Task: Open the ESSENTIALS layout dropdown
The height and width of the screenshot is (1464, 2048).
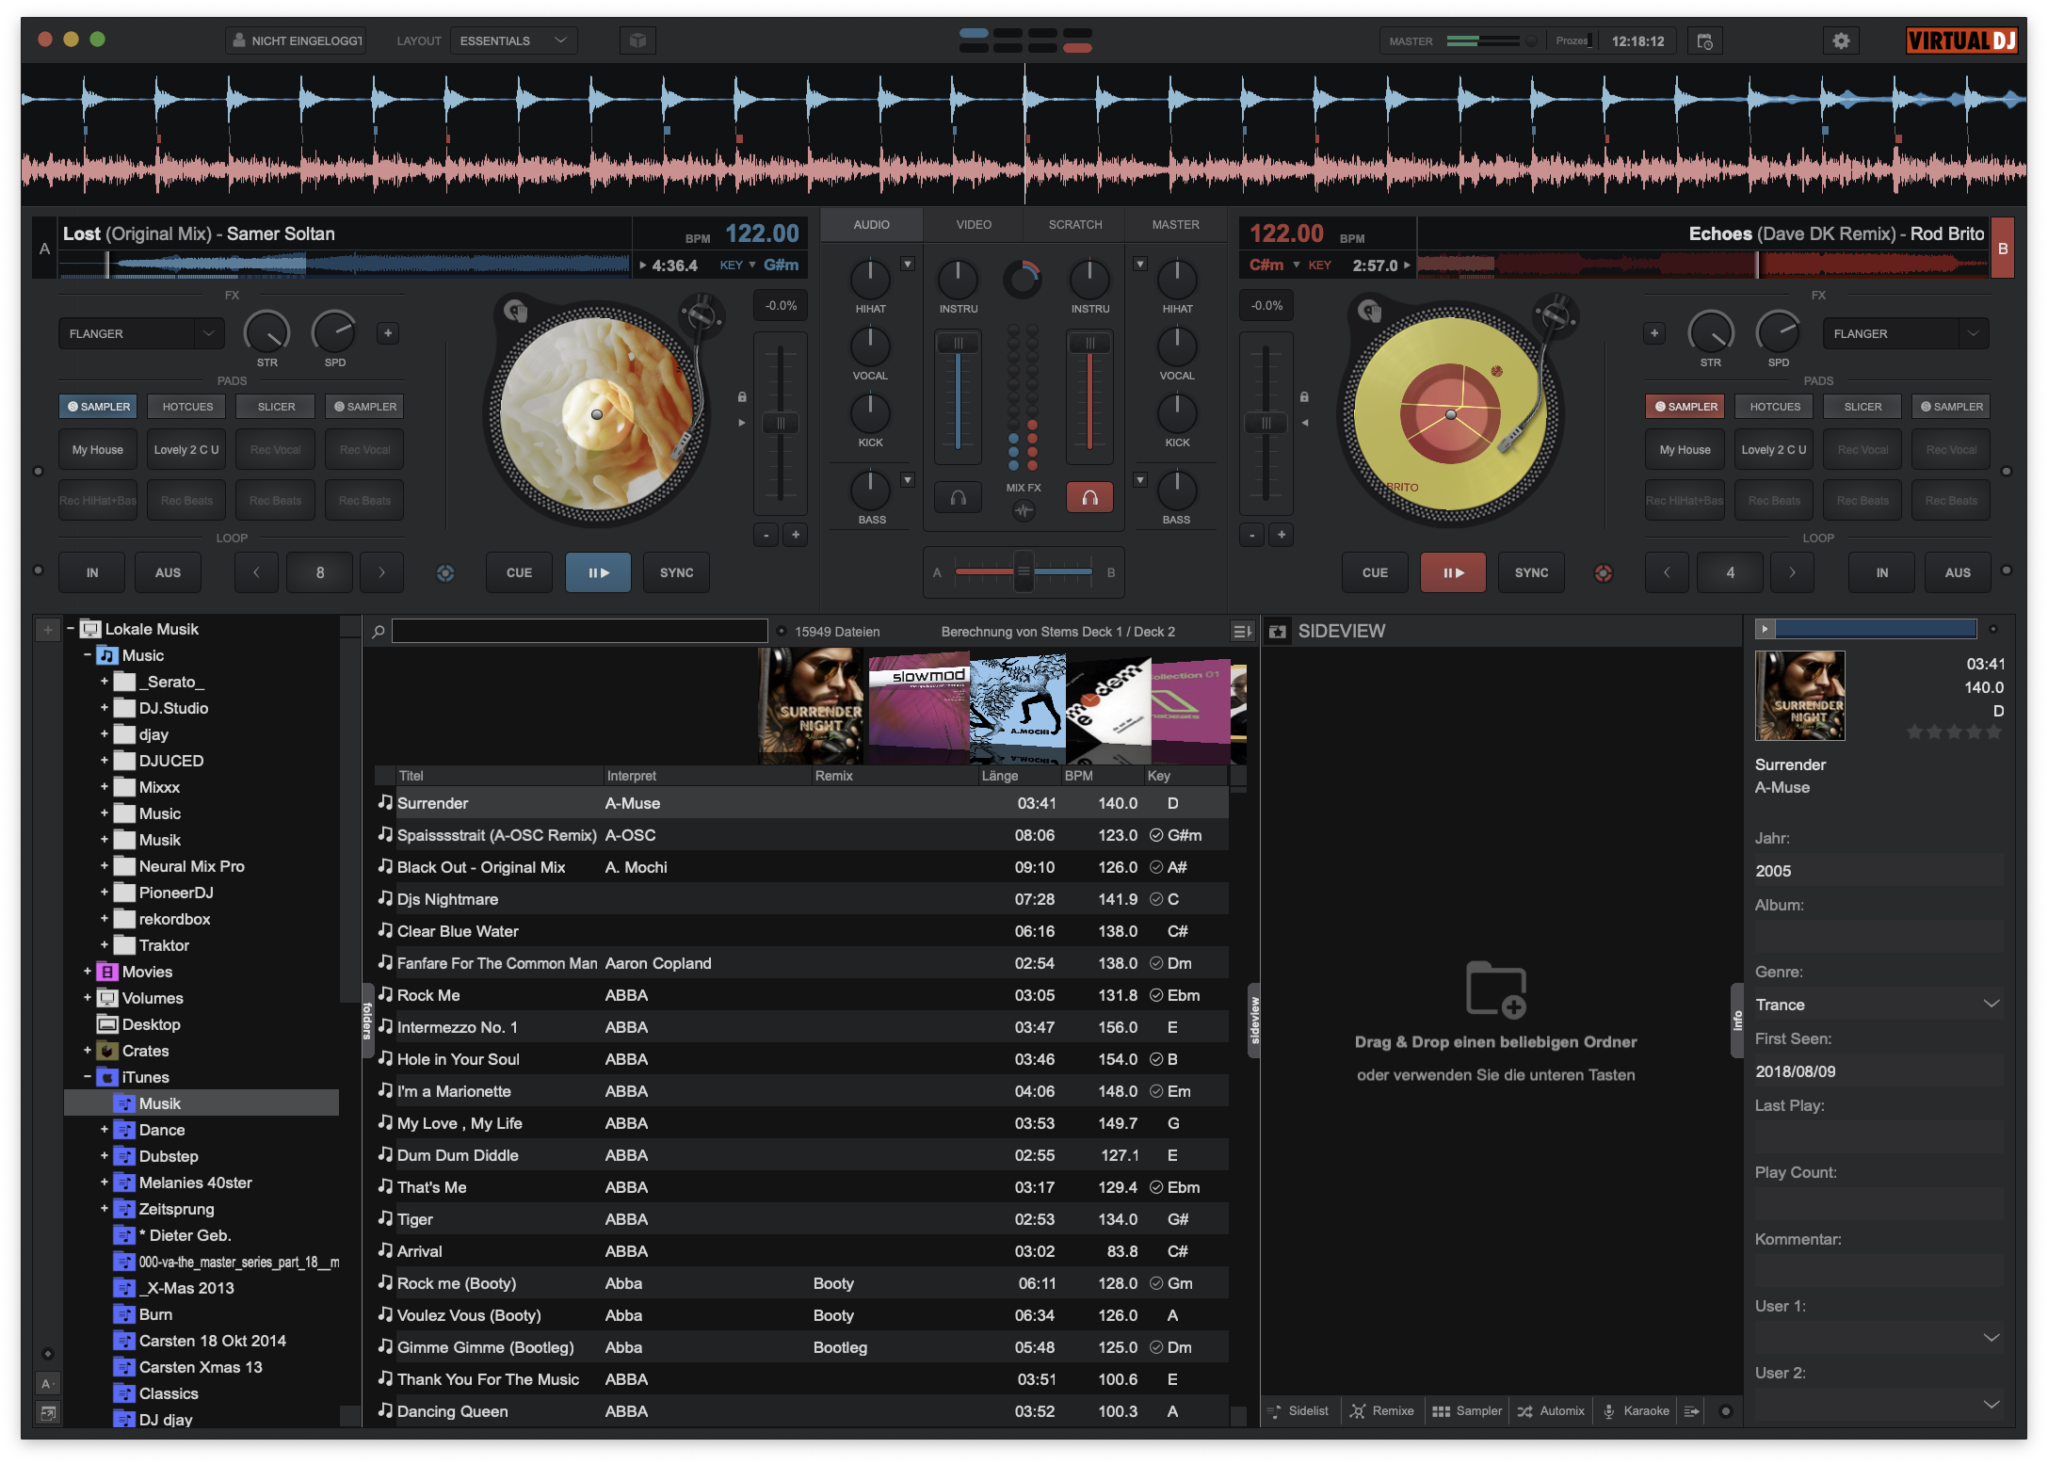Action: click(x=513, y=40)
